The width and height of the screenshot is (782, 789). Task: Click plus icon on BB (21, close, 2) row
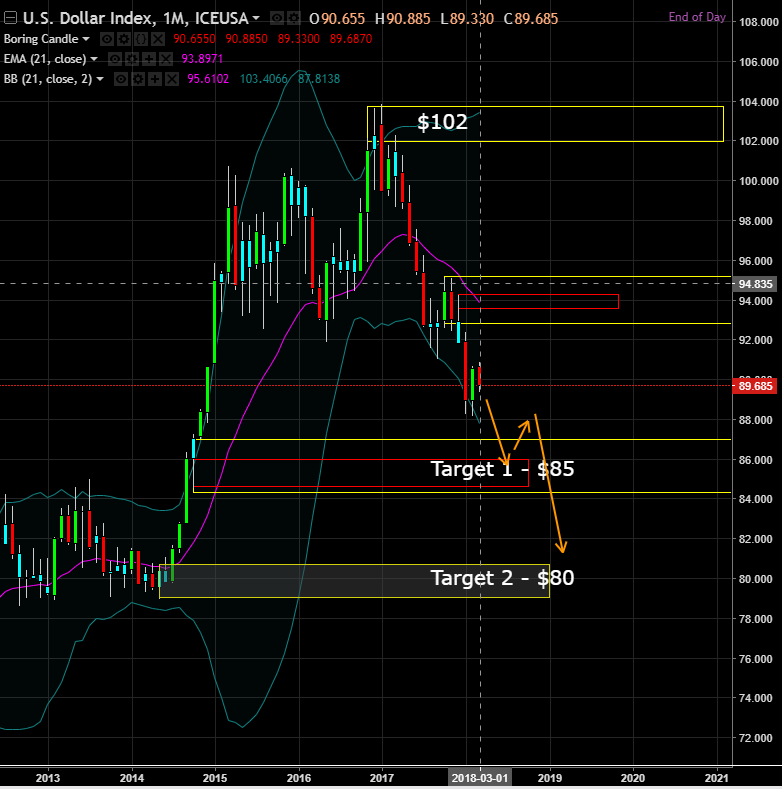(x=155, y=79)
